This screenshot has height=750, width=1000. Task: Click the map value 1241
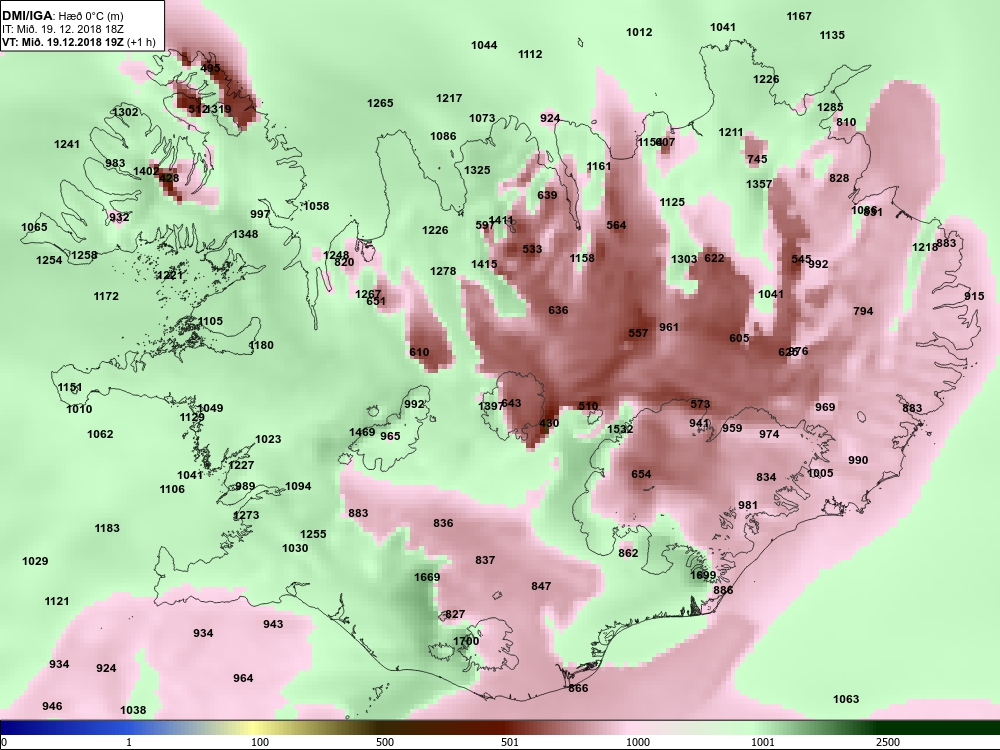(67, 144)
